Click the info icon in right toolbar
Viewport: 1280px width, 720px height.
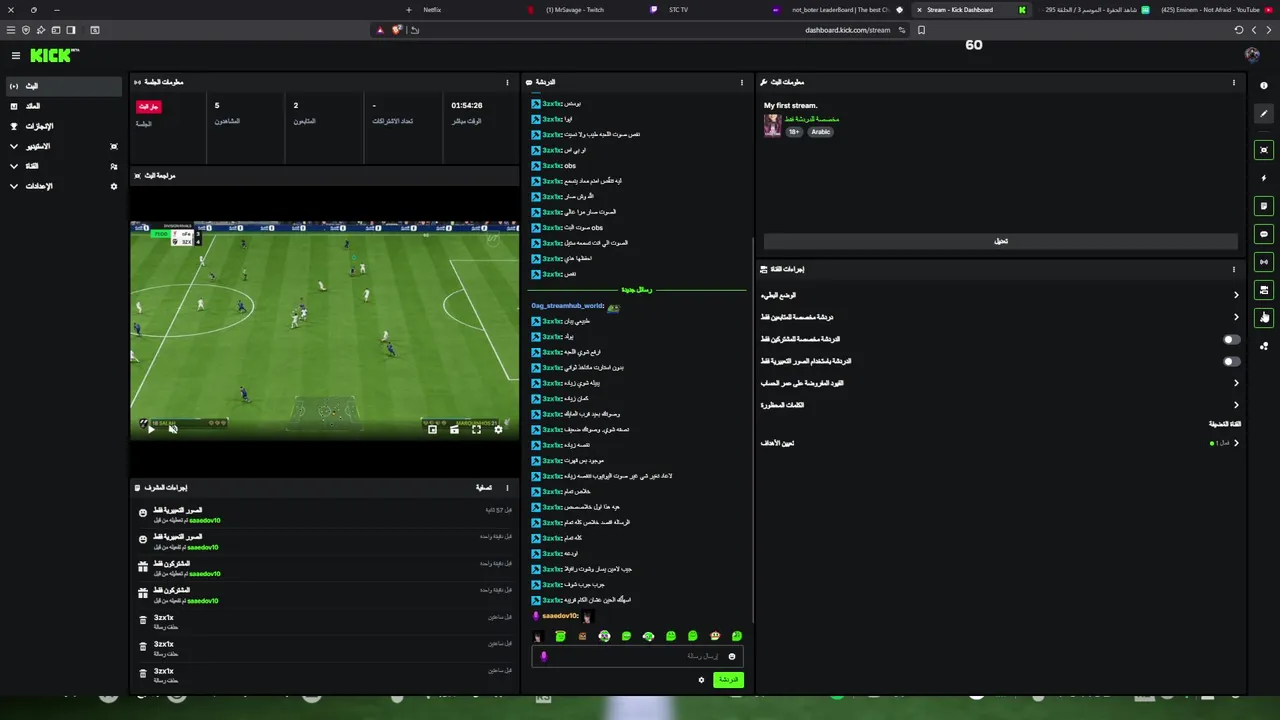1264,86
